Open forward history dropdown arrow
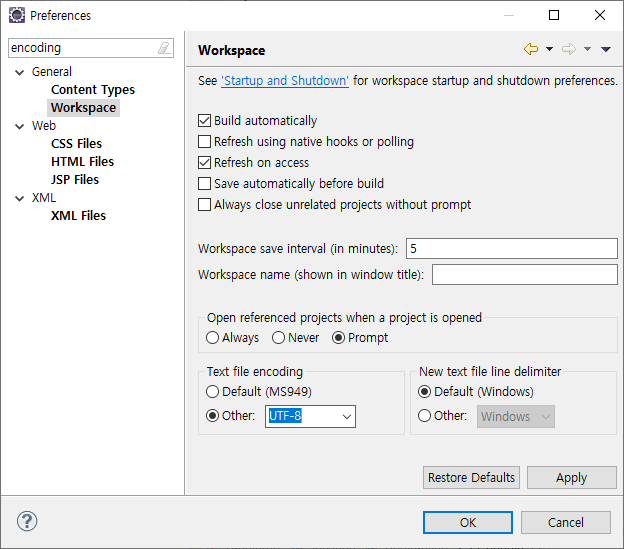Viewport: 624px width, 549px height. click(587, 49)
